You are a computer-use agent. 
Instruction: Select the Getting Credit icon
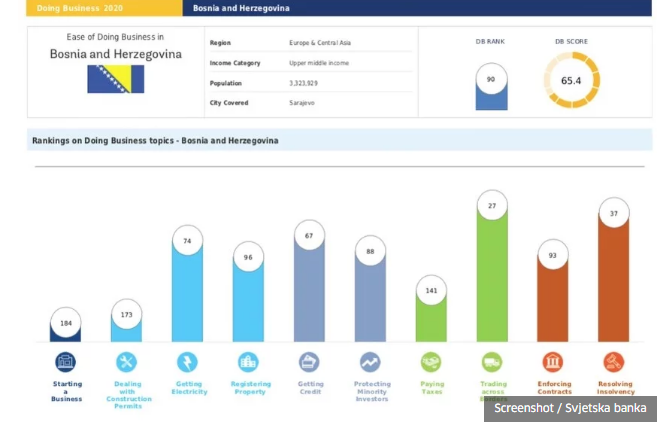[309, 362]
